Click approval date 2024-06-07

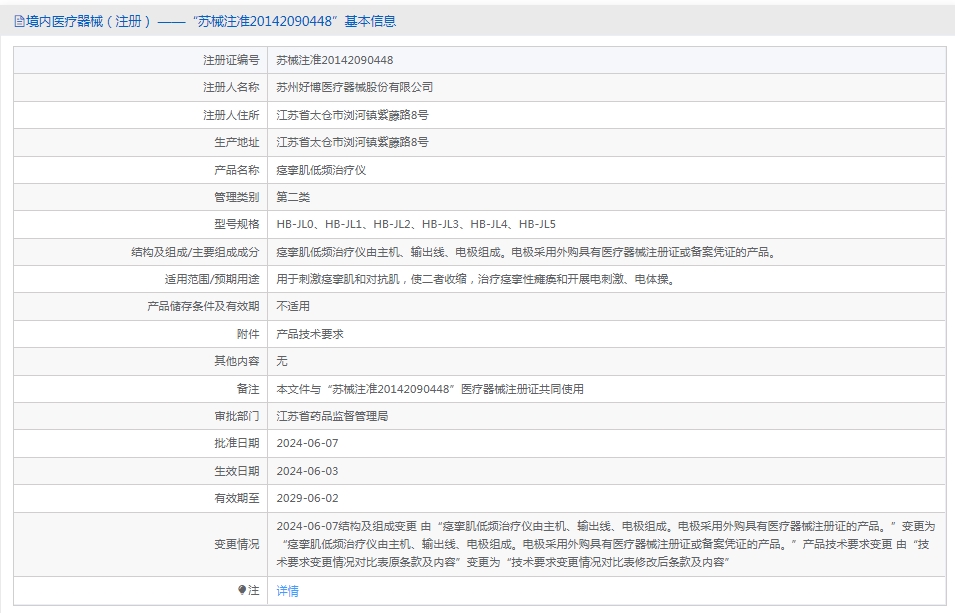(x=307, y=444)
